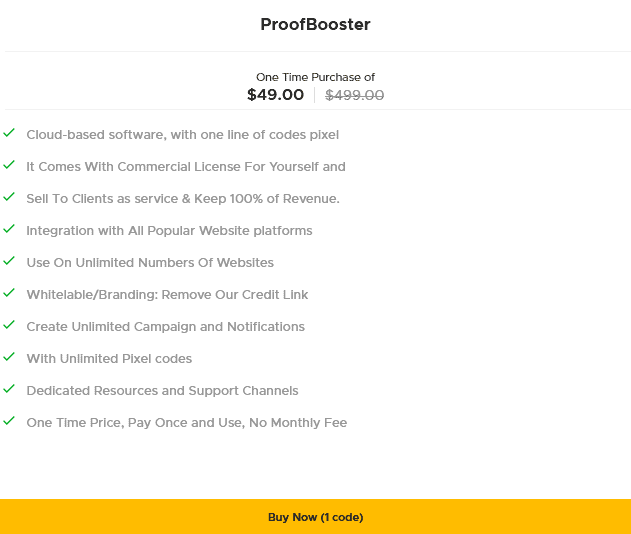Click checkmark beside Cloud-based software feature

click(9, 132)
